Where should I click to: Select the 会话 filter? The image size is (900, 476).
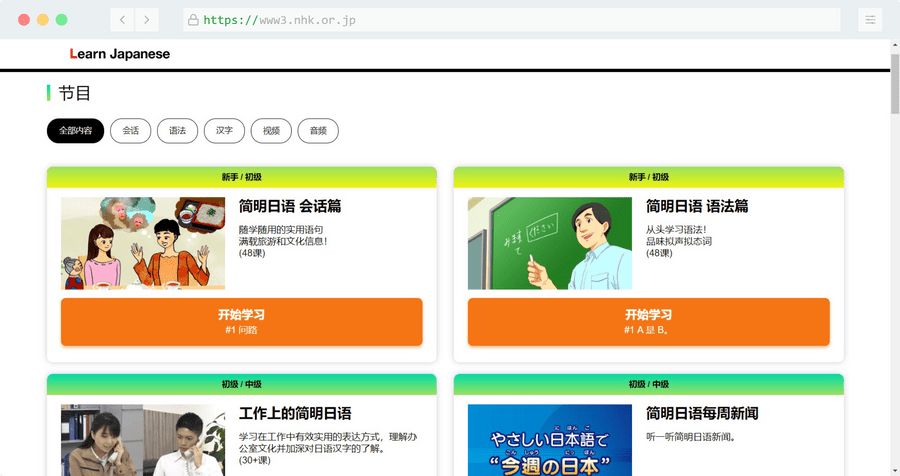130,131
